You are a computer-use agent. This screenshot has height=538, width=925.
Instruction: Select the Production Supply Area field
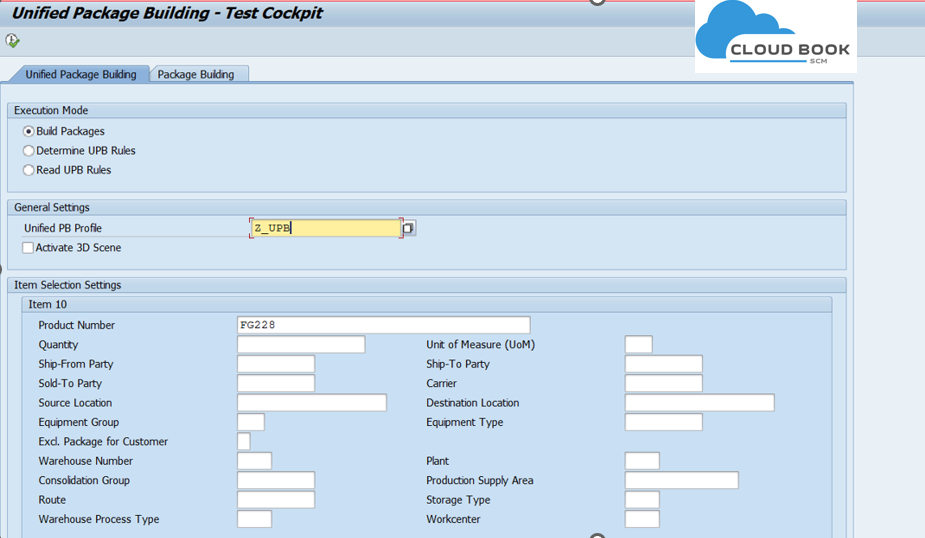coord(681,481)
